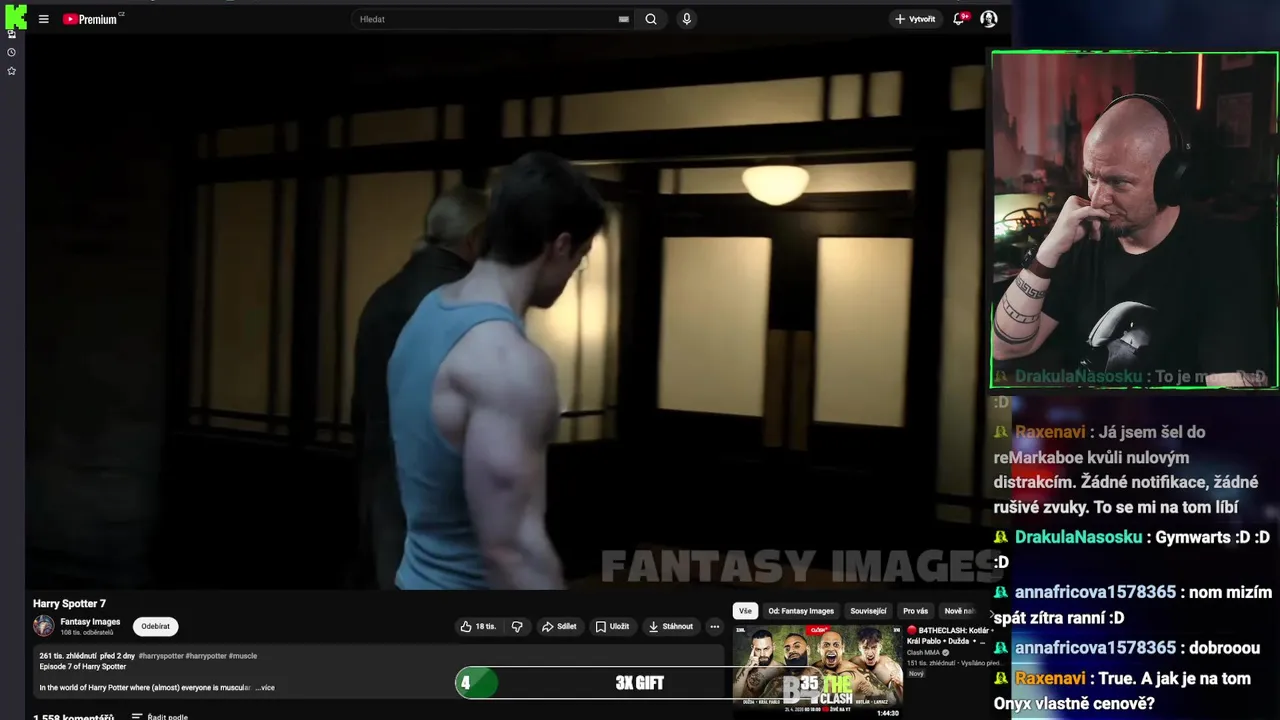Subscribe with the Odebírat button

click(155, 627)
